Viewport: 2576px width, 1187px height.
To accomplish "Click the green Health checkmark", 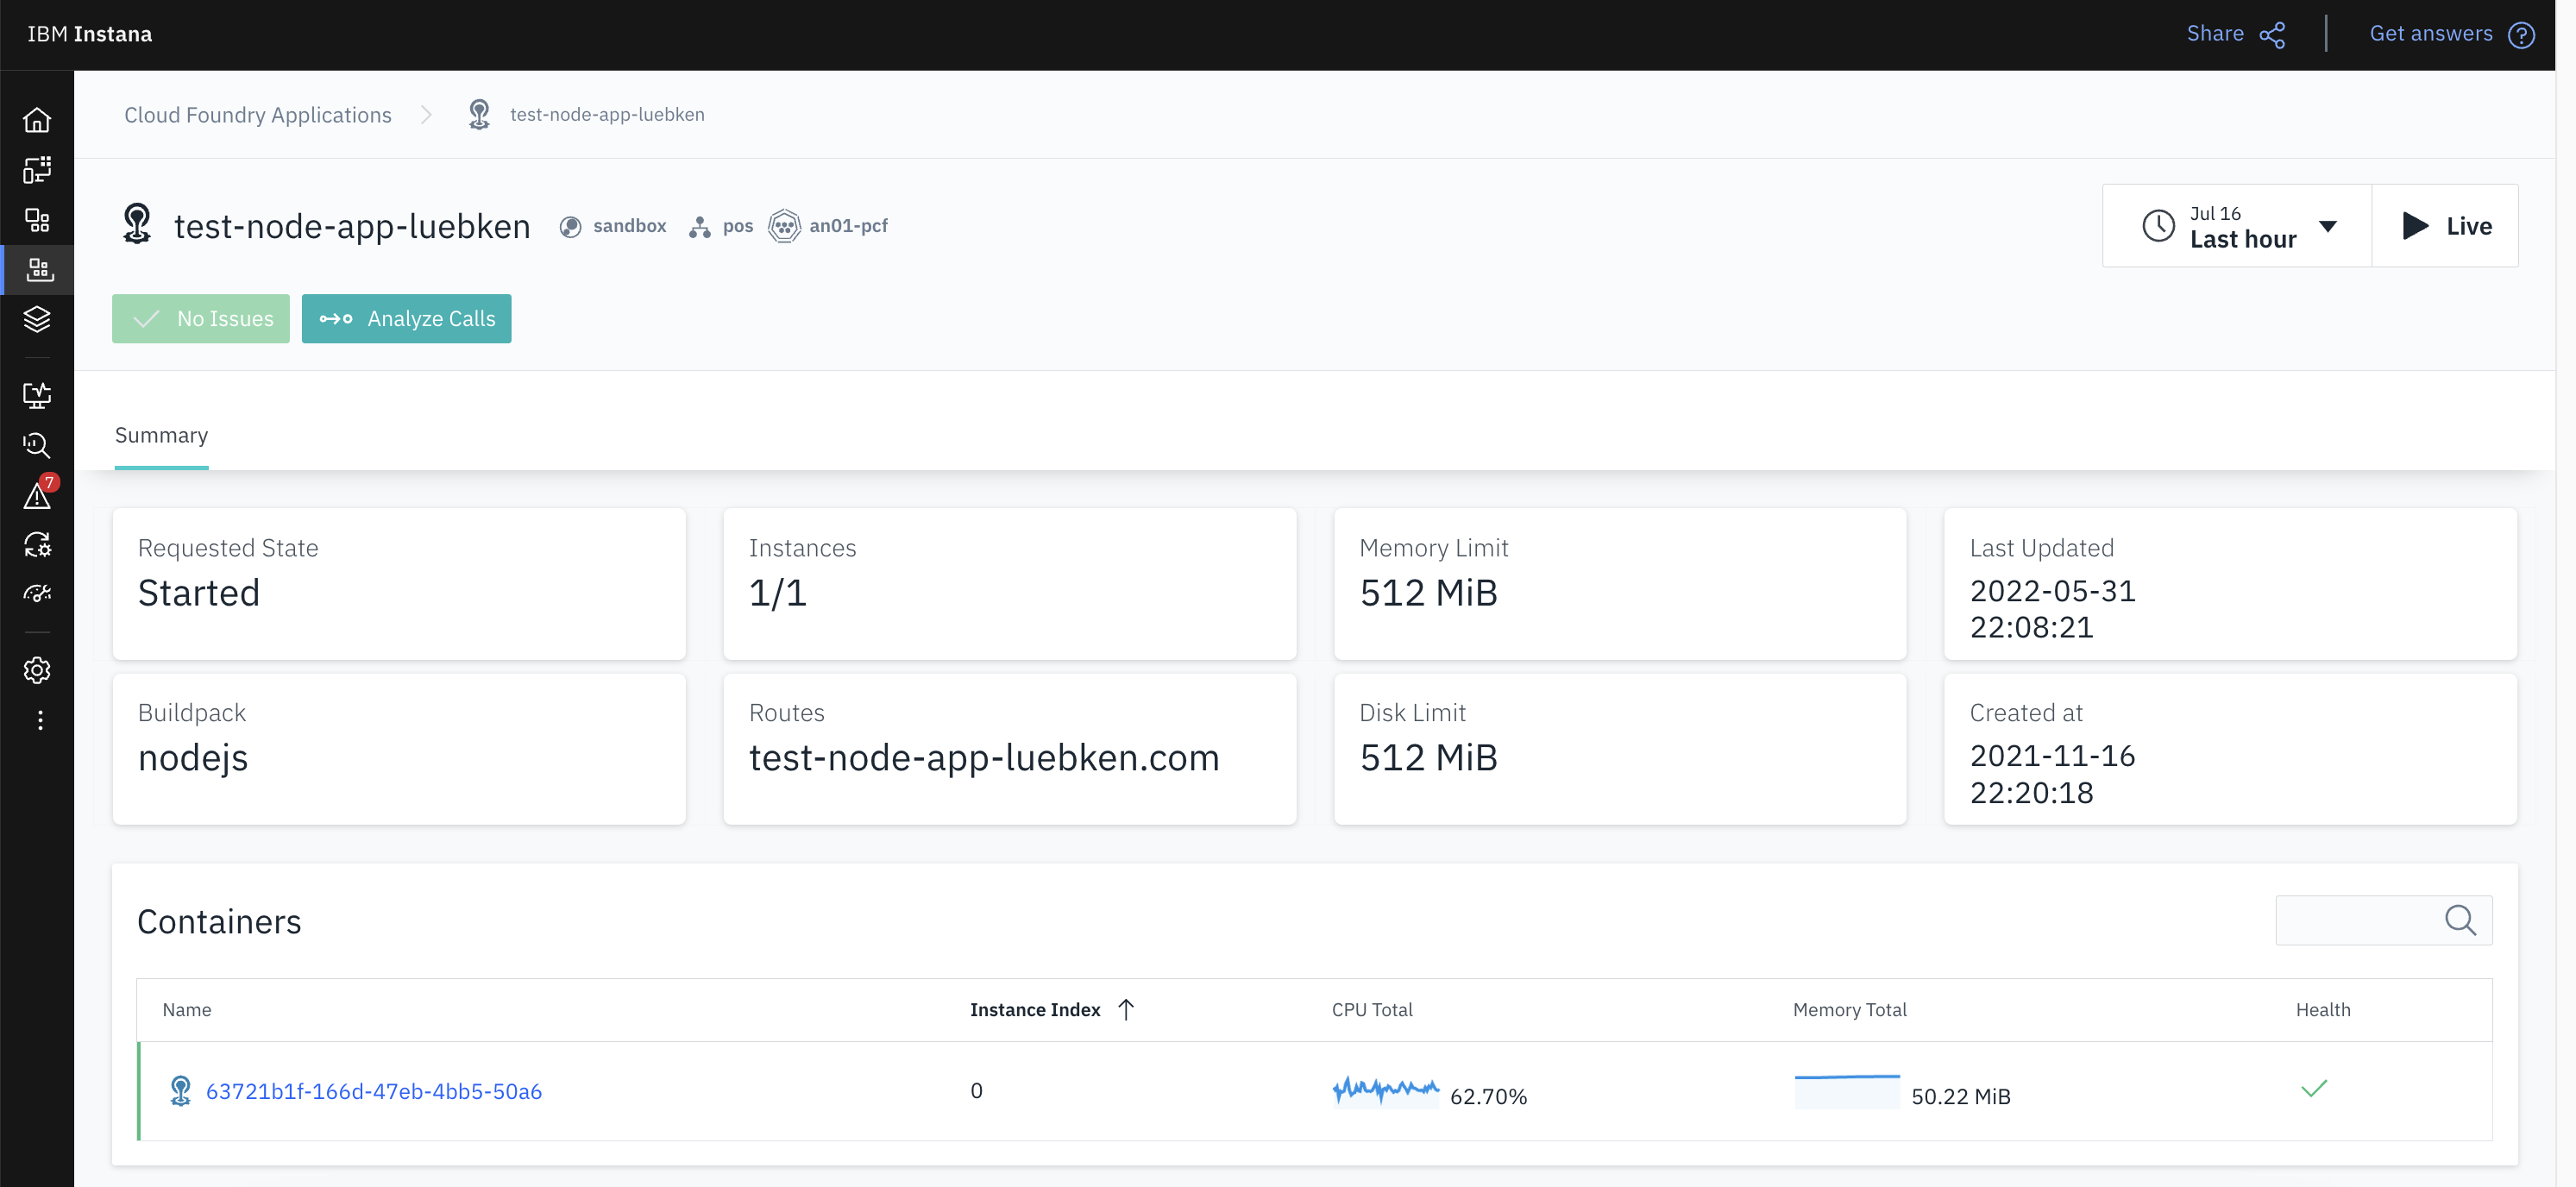I will click(x=2314, y=1089).
